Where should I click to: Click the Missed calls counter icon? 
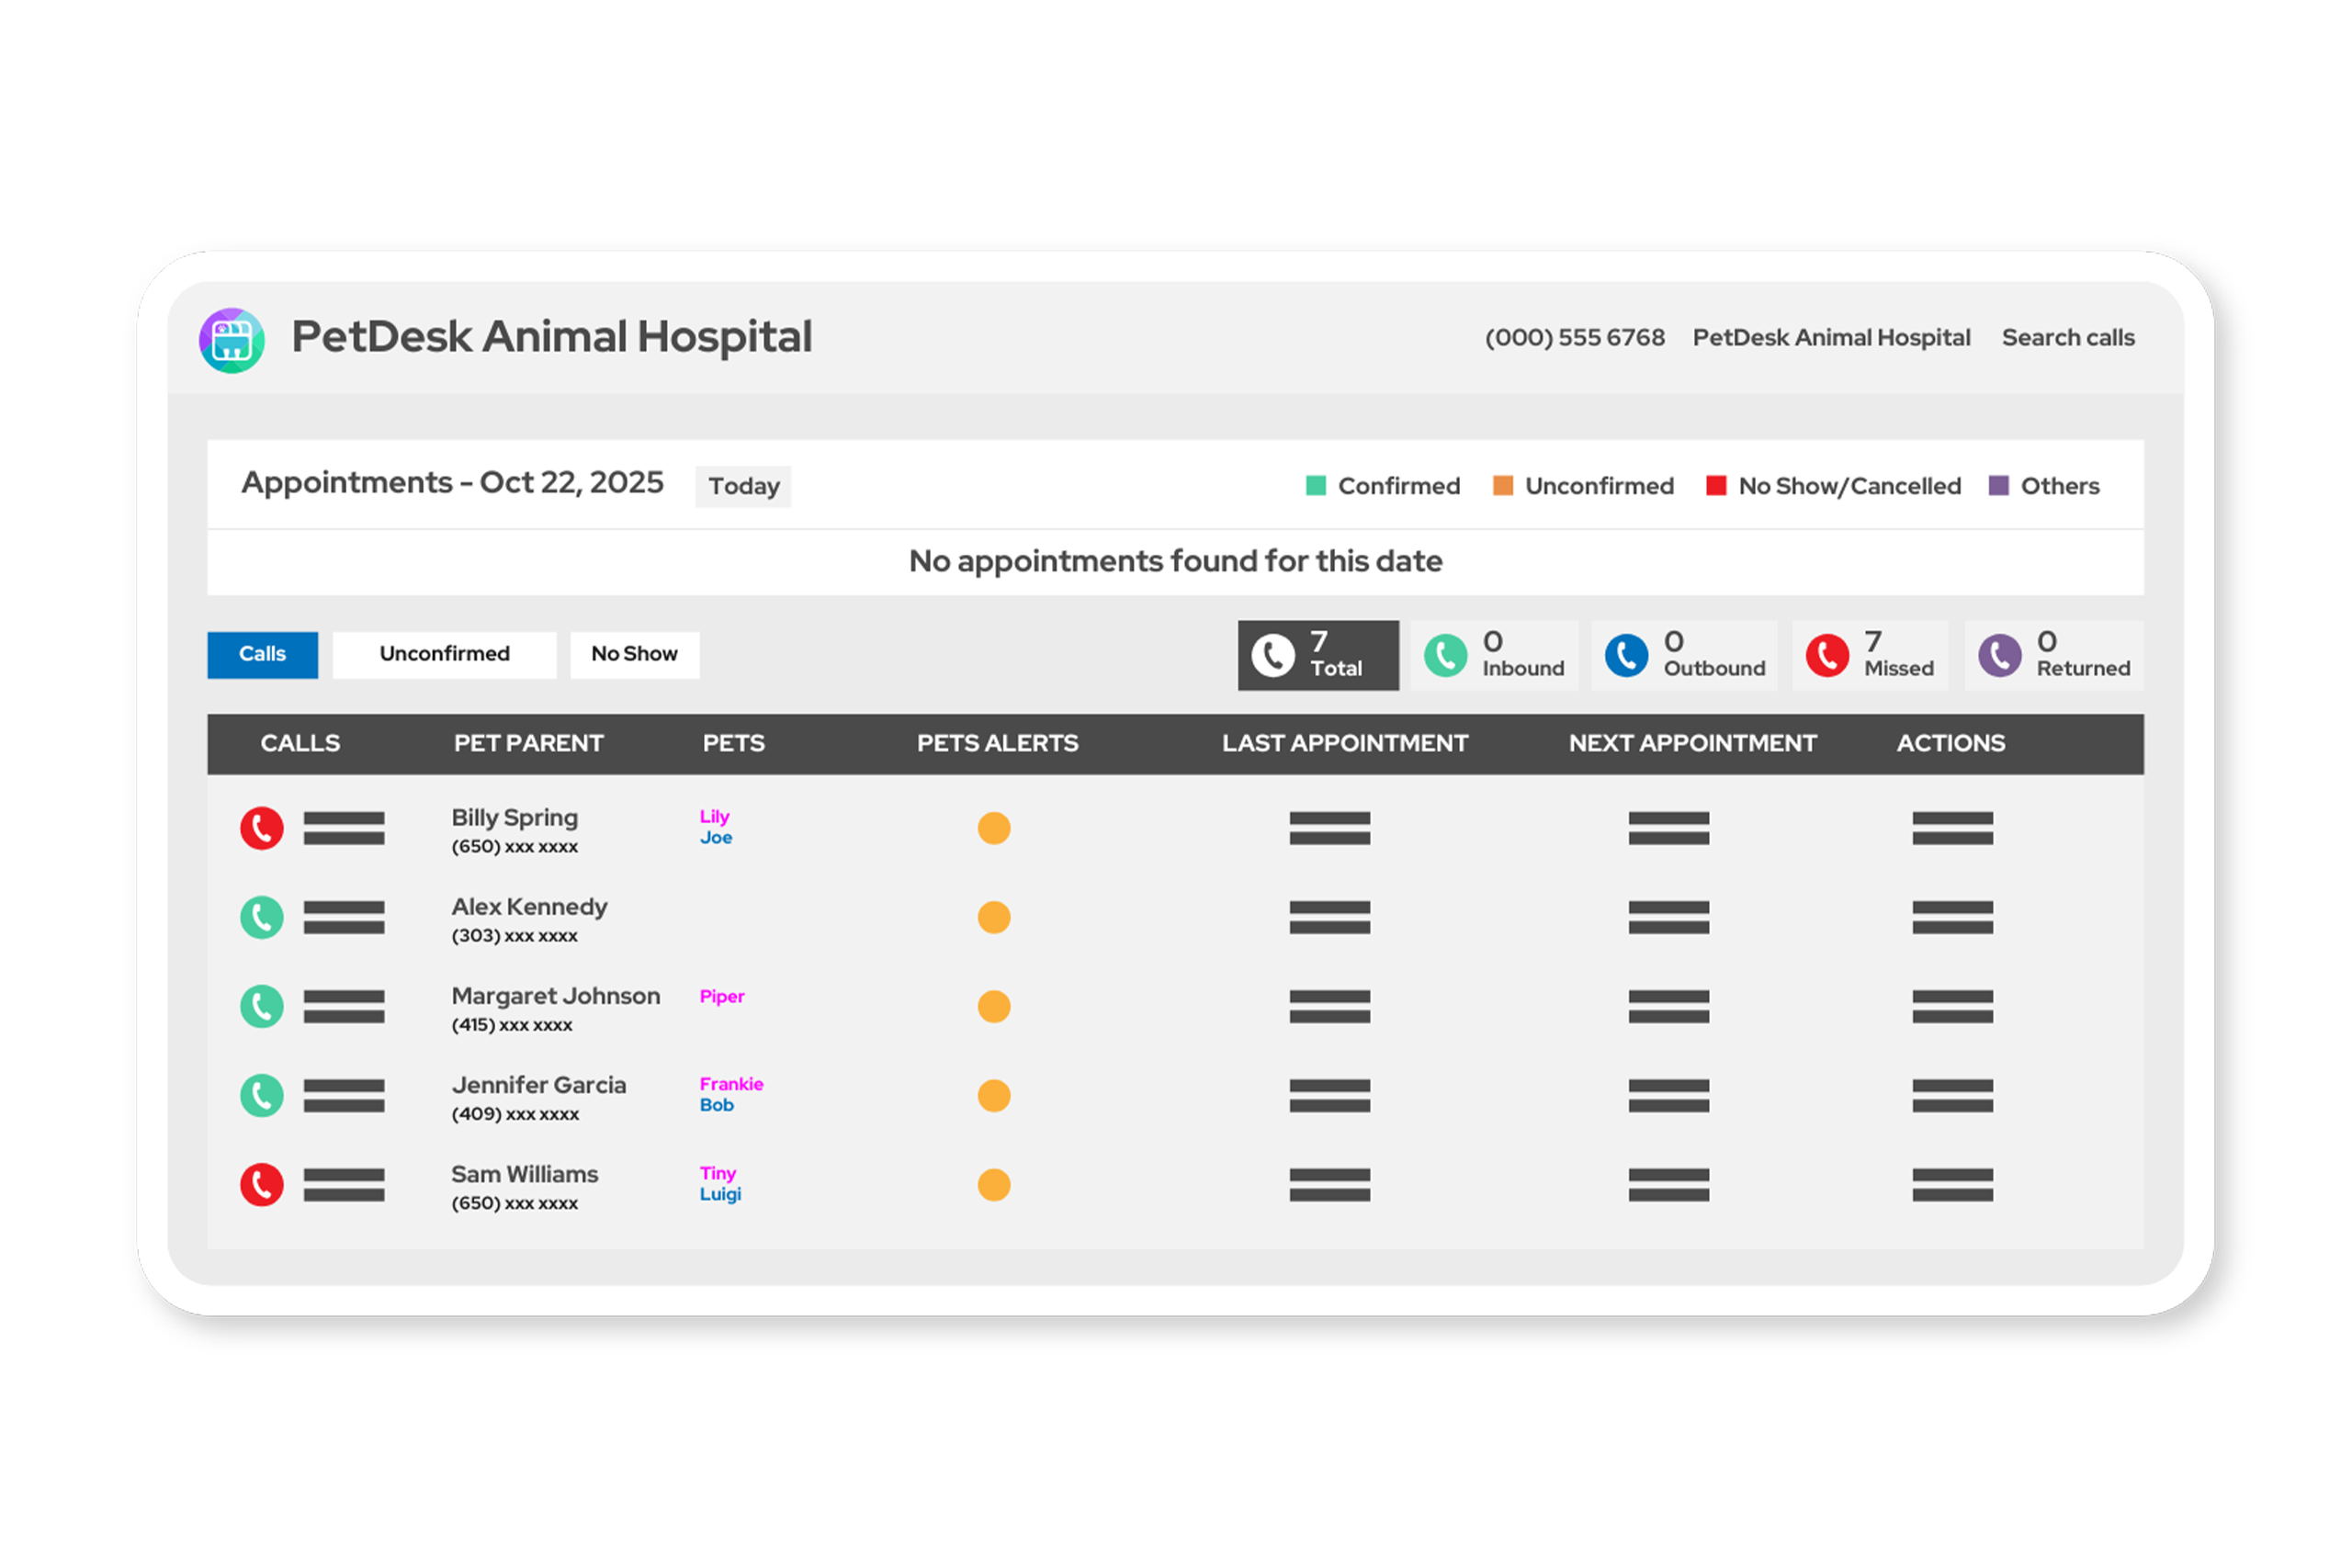(x=1828, y=655)
